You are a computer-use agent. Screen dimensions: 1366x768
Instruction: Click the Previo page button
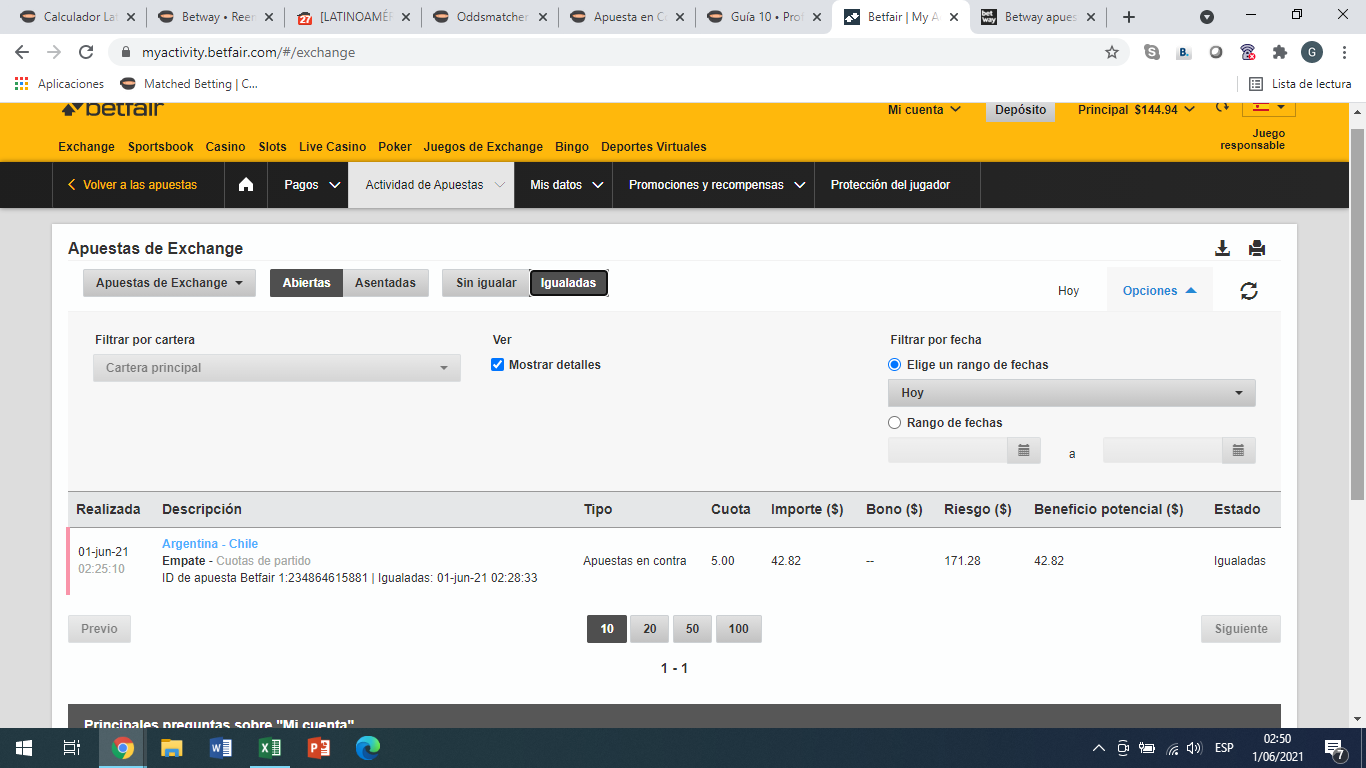(x=99, y=629)
